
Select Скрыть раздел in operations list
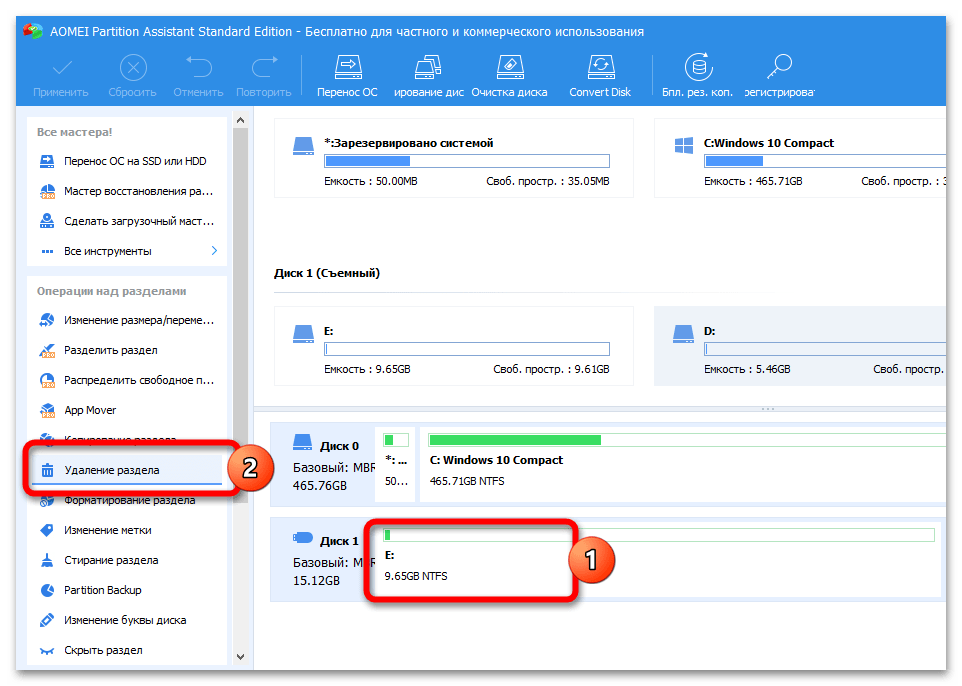pos(102,650)
